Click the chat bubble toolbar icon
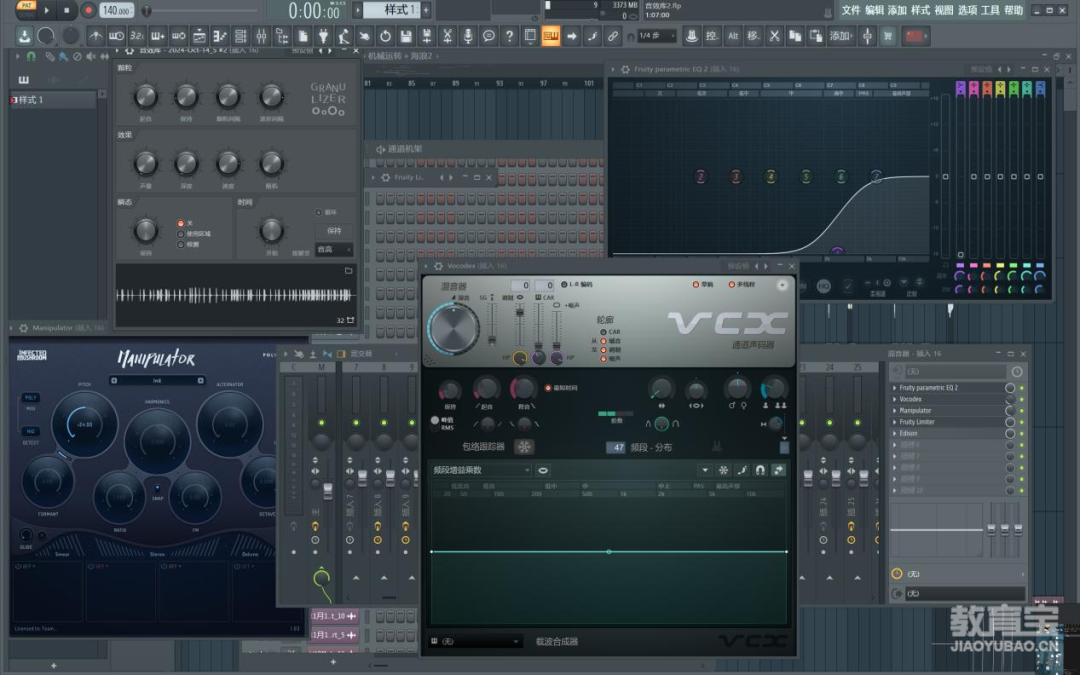The width and height of the screenshot is (1080, 675). point(488,36)
